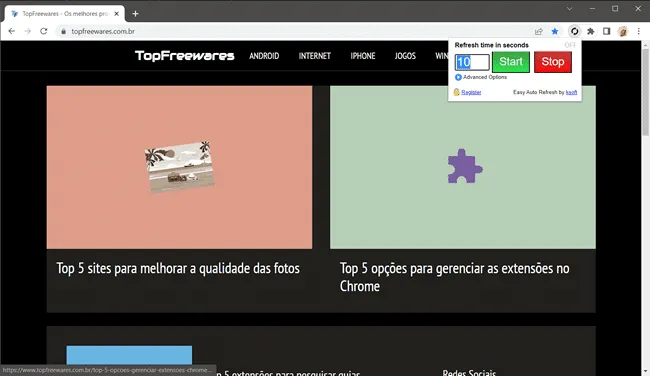Open the new tab plus button
Viewport: 650px width, 376px height.
(135, 14)
